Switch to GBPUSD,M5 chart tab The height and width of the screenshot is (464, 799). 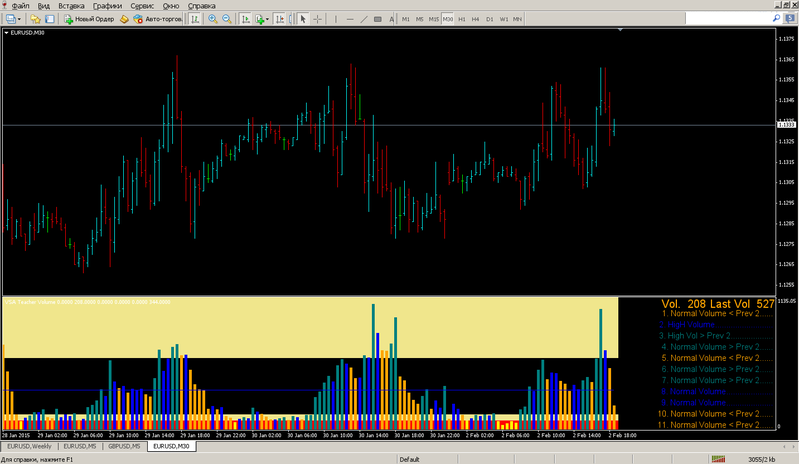pyautogui.click(x=124, y=446)
